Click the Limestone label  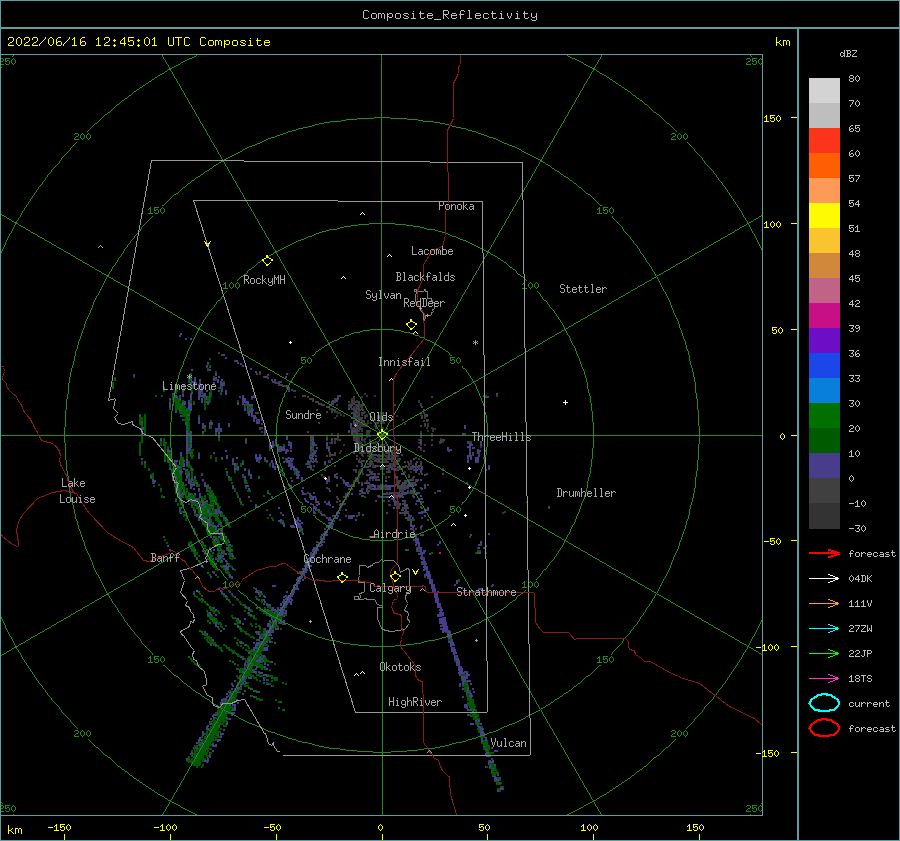tap(189, 386)
